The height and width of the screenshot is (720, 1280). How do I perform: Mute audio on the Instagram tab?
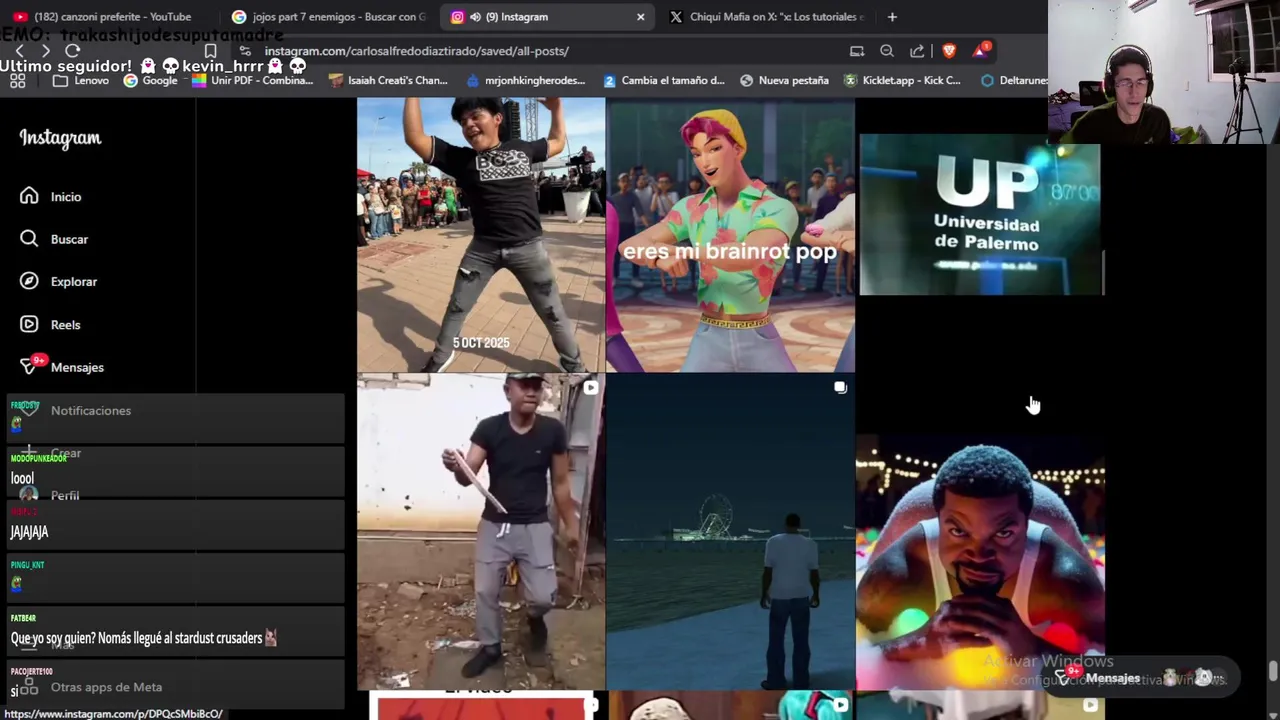click(x=476, y=17)
